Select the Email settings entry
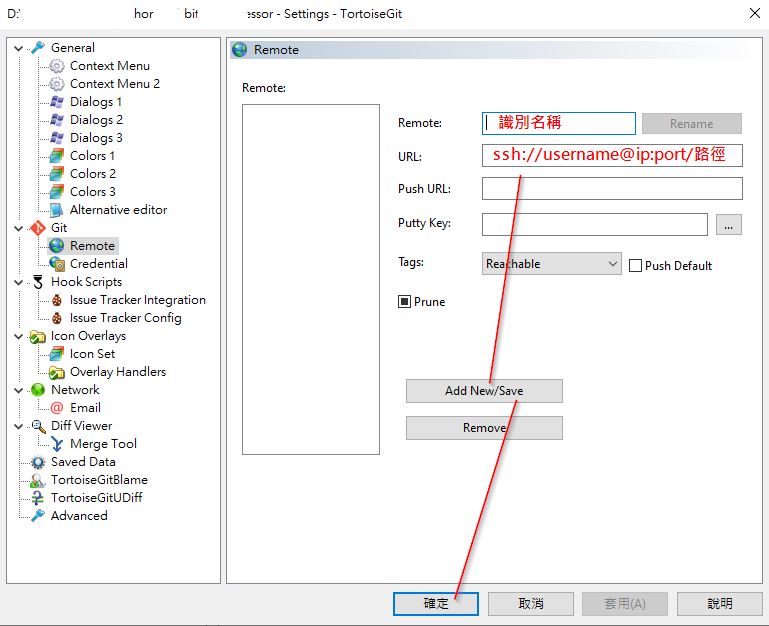This screenshot has height=626, width=769. click(x=85, y=408)
